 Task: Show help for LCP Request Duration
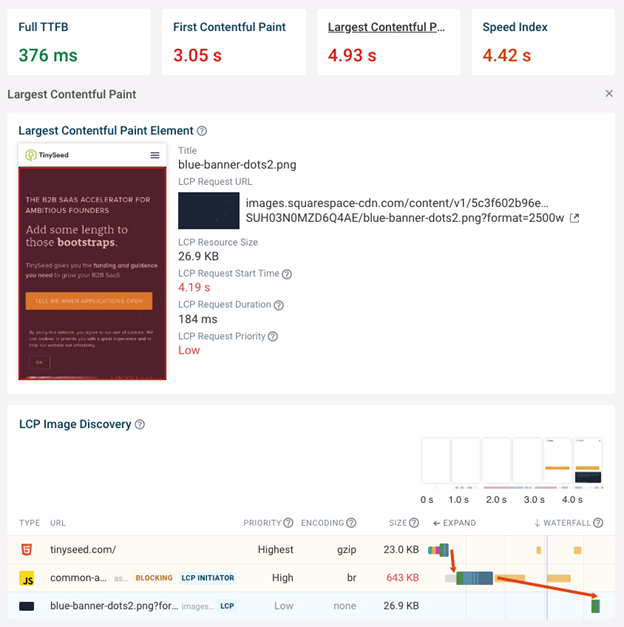[x=279, y=305]
